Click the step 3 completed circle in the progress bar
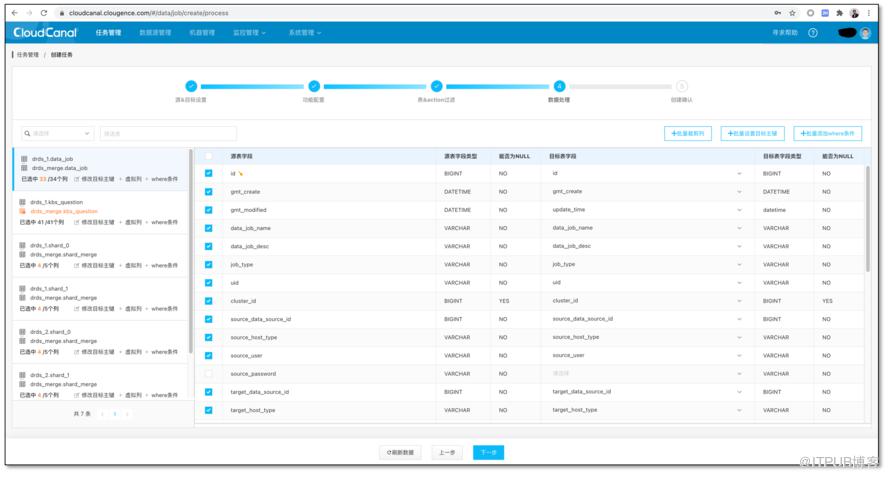This screenshot has height=477, width=889. click(x=437, y=86)
